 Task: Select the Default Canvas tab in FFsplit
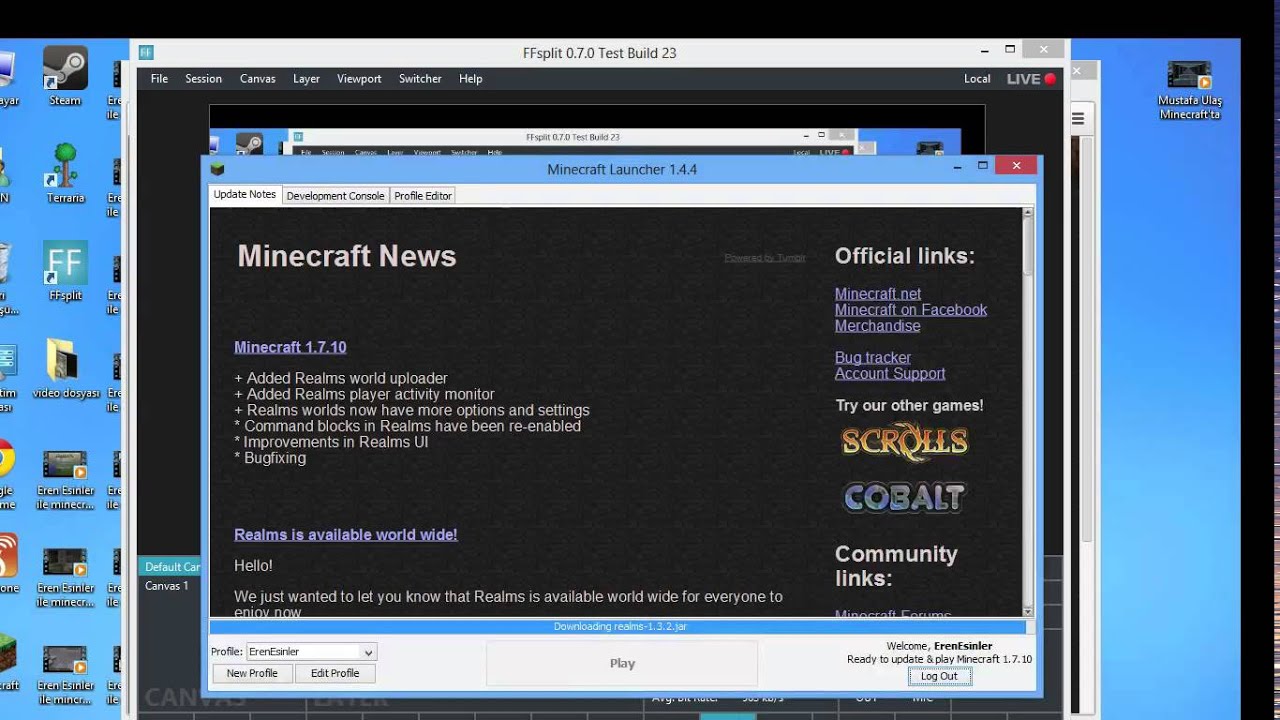point(171,567)
